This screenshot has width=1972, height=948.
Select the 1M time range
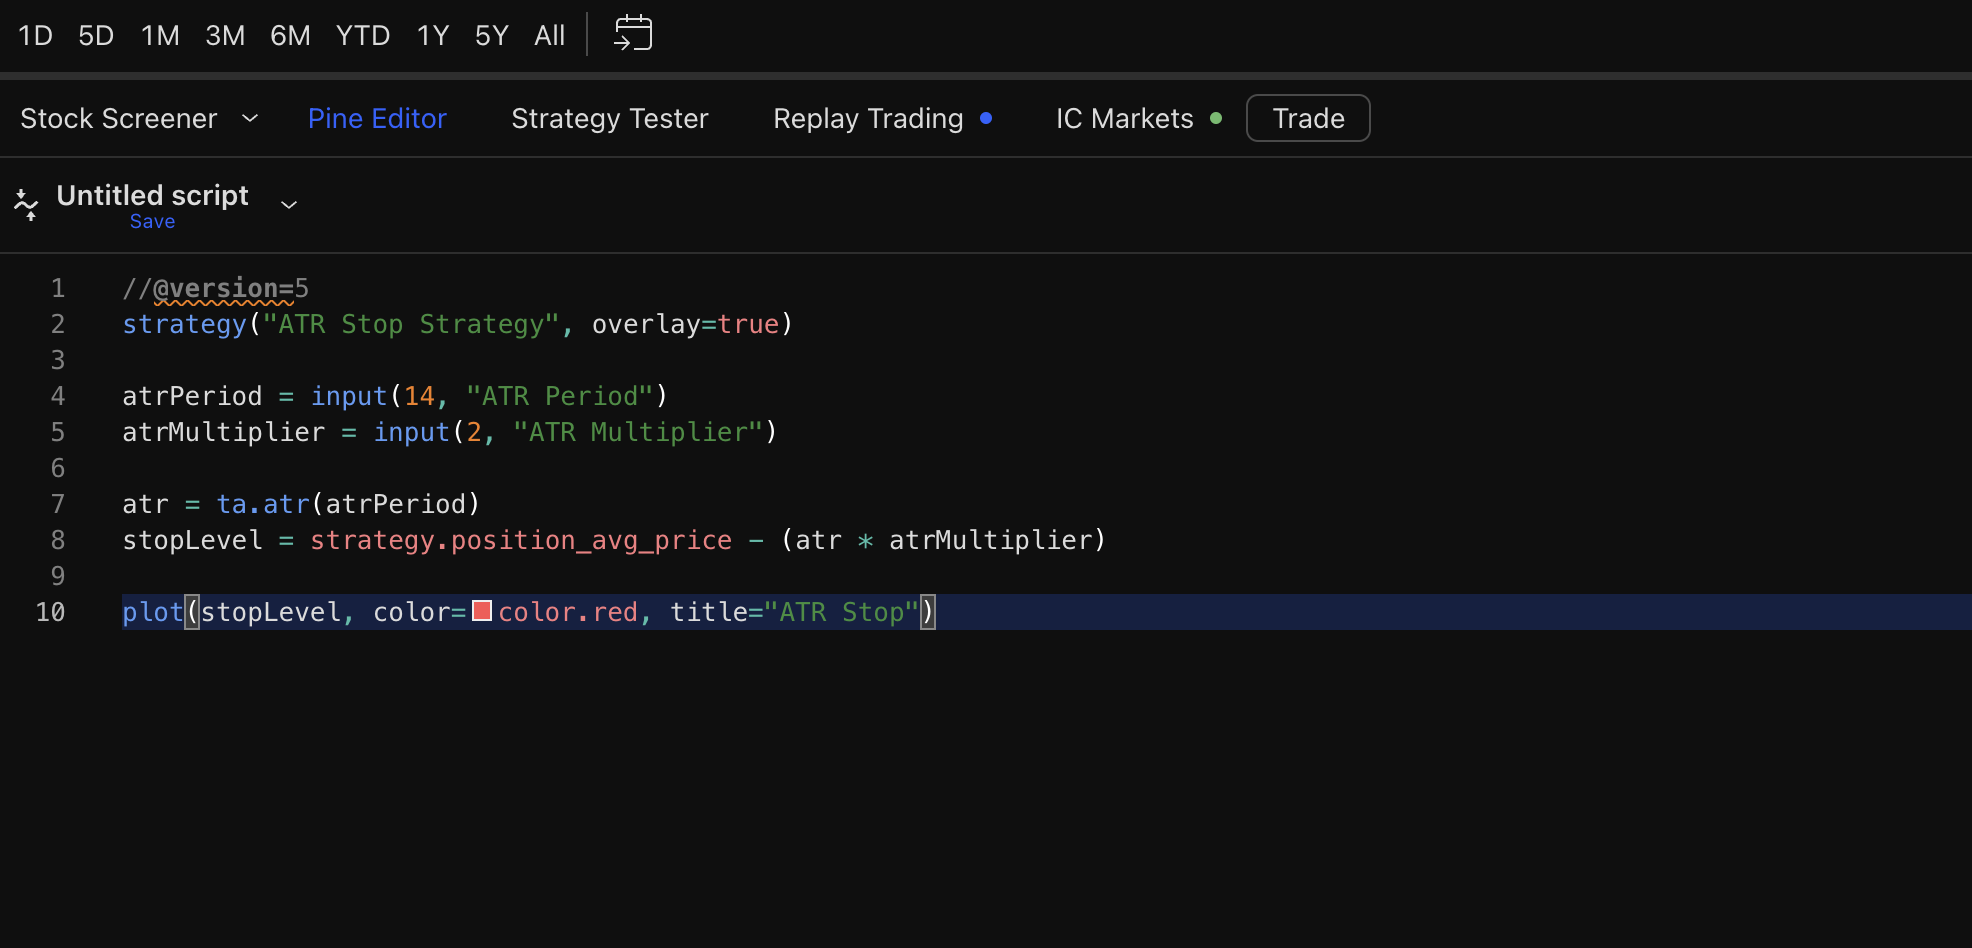pyautogui.click(x=160, y=36)
